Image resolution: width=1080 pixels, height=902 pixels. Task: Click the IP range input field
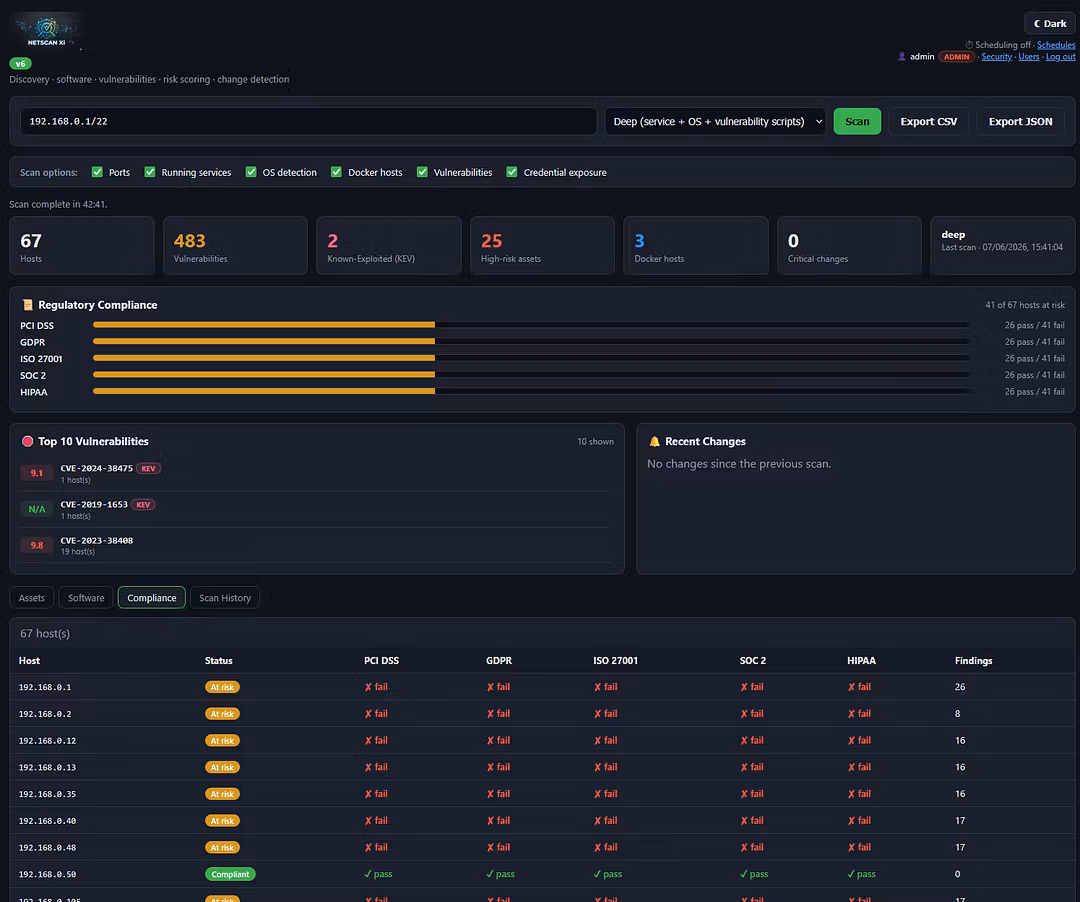308,121
